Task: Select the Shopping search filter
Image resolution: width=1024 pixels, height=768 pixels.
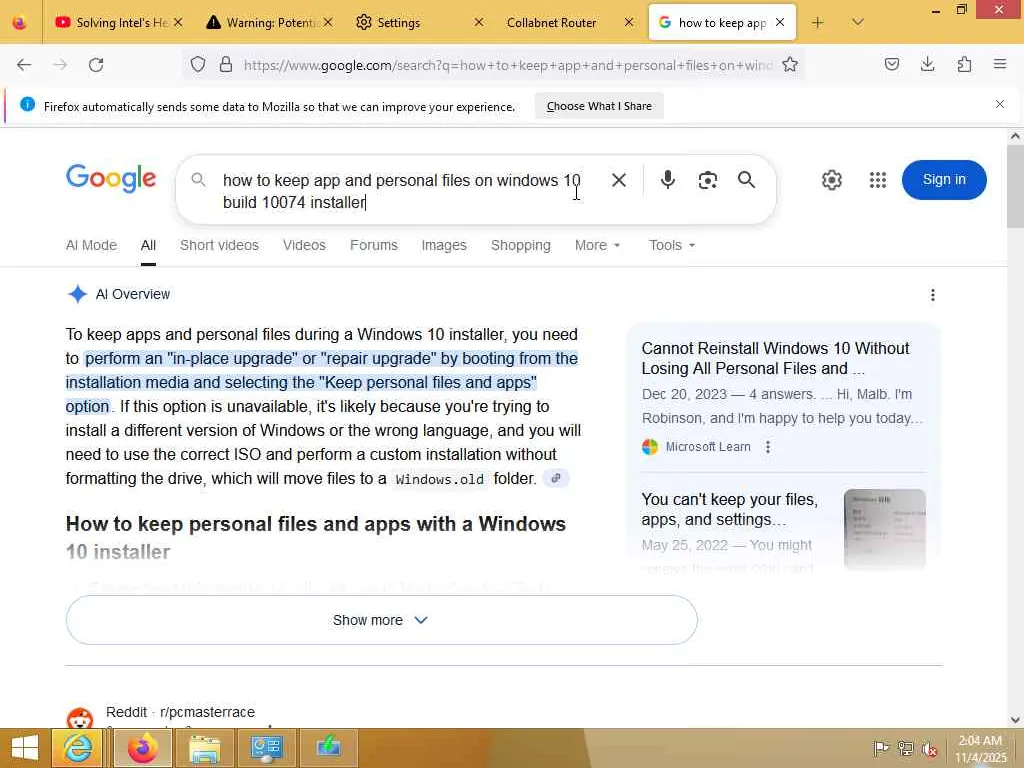Action: point(520,246)
